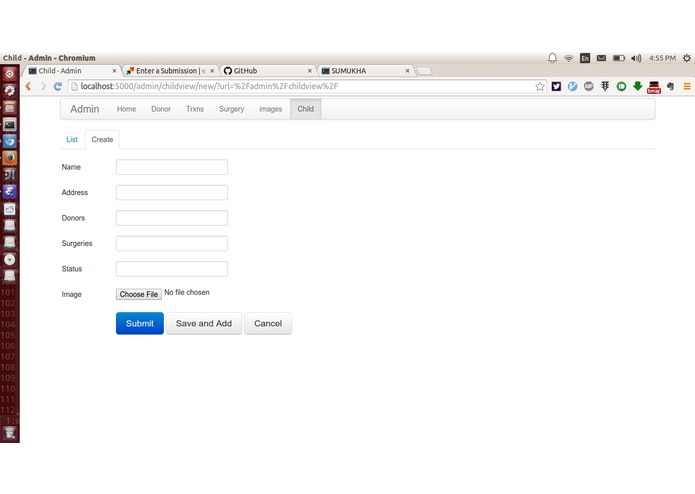695x494 pixels.
Task: Open the Files manager in dock
Action: 10,108
